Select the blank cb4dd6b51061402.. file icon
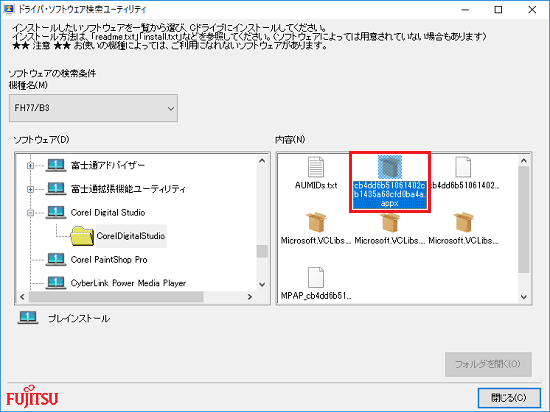 (463, 167)
